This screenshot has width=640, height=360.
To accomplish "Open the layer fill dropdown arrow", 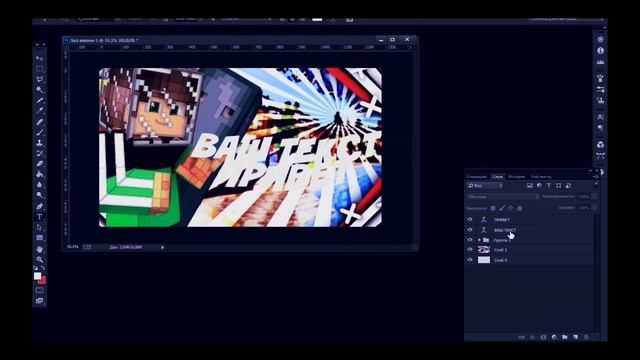I will tap(594, 208).
